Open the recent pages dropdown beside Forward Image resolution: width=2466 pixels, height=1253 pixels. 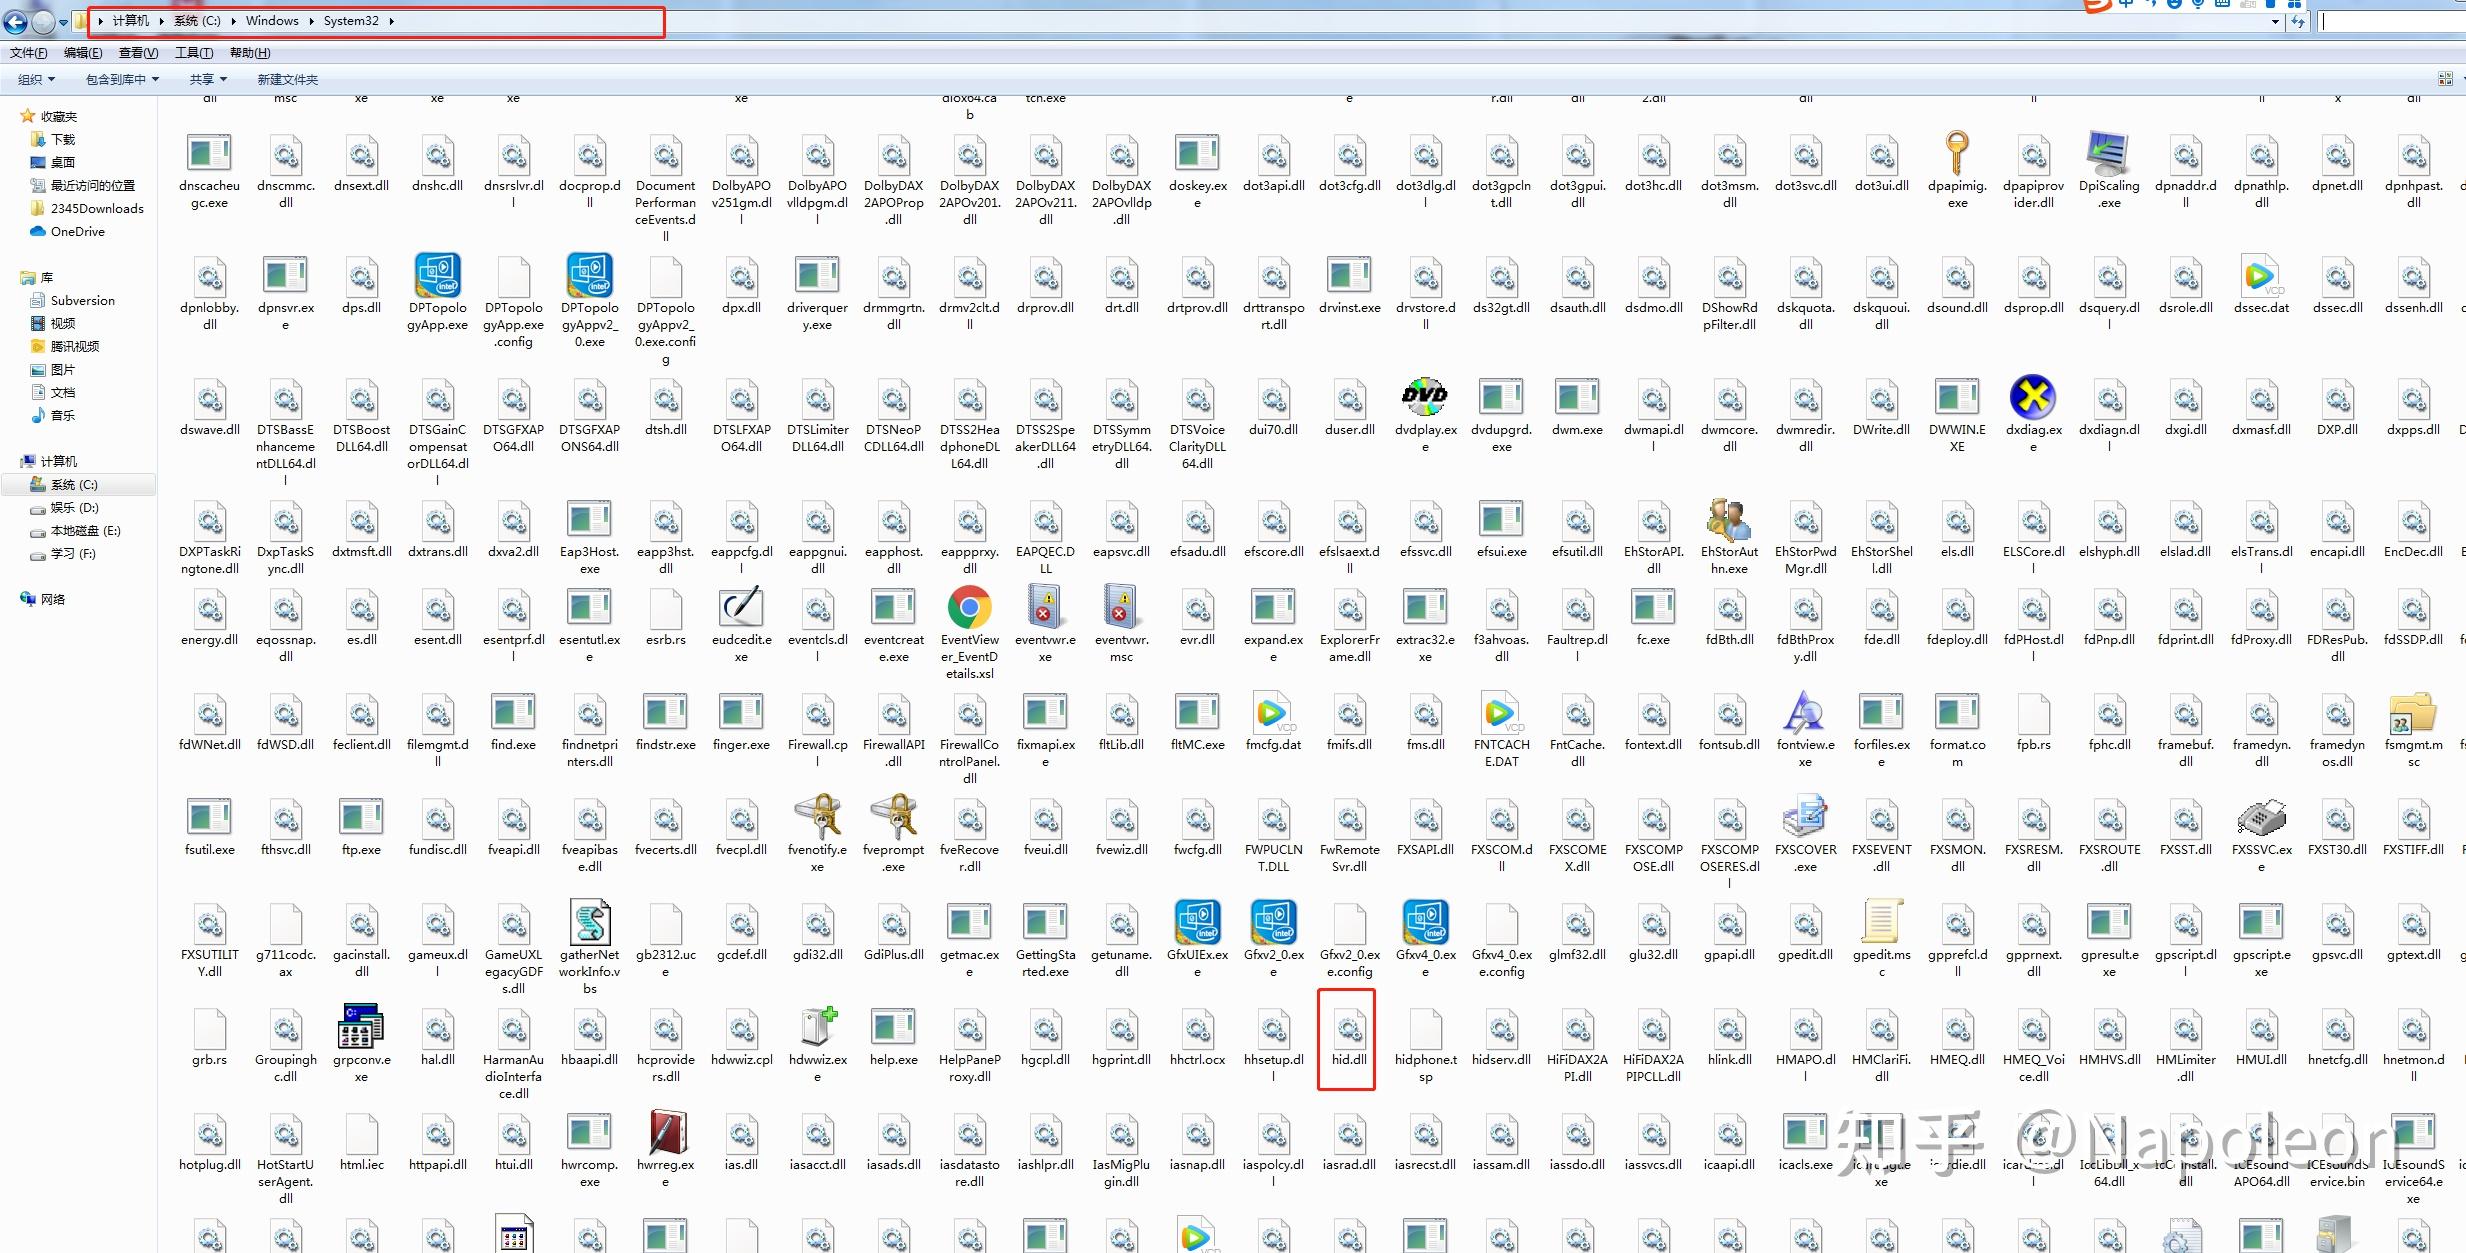pyautogui.click(x=63, y=21)
